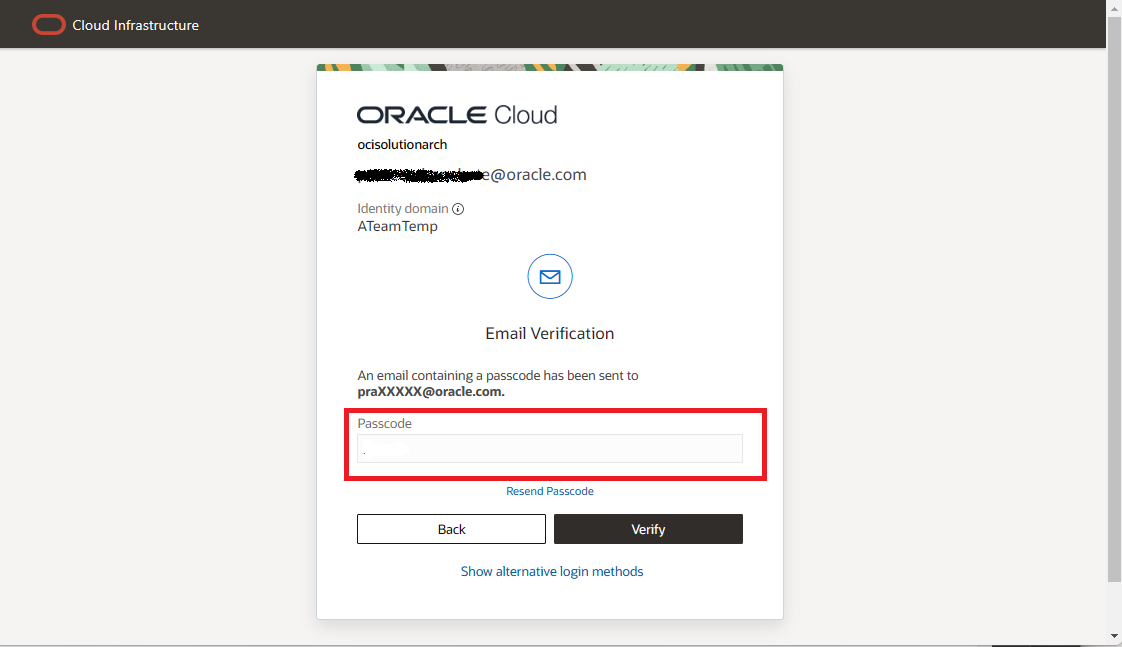The height and width of the screenshot is (647, 1122).
Task: Click the scrollbar down arrow
Action: tap(1114, 636)
